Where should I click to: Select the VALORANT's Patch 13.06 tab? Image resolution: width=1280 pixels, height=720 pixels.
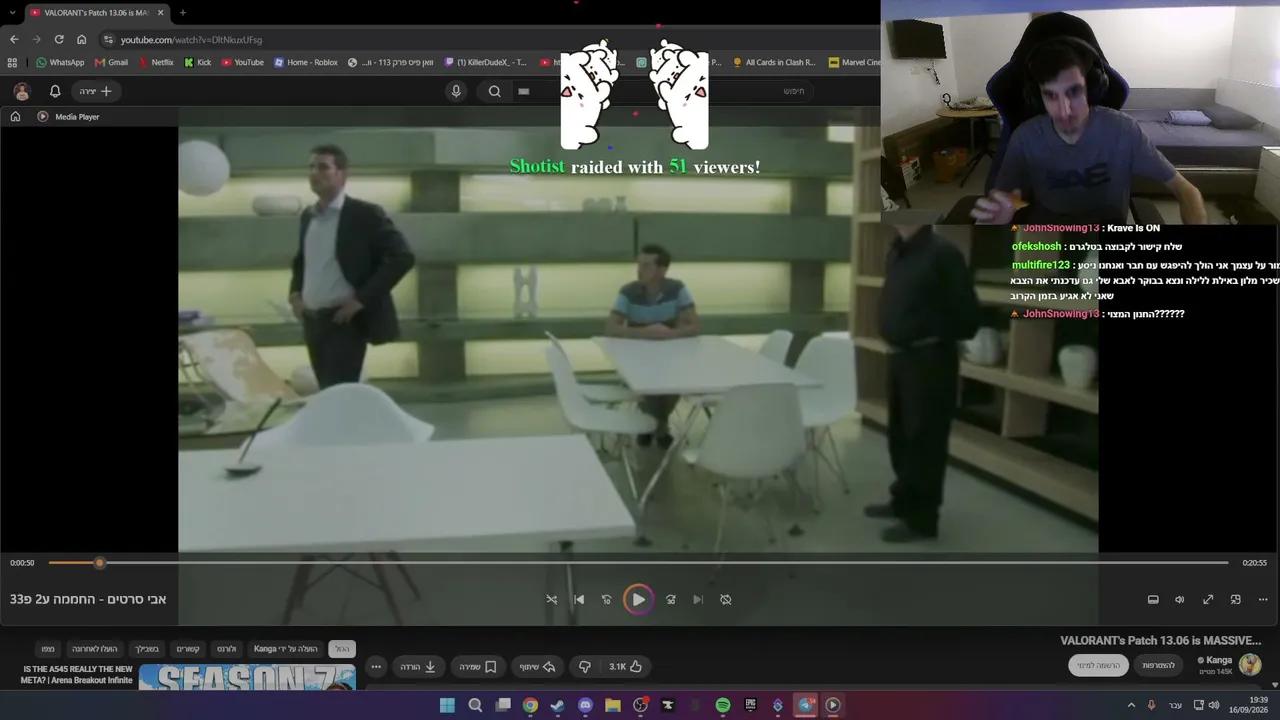coord(95,13)
